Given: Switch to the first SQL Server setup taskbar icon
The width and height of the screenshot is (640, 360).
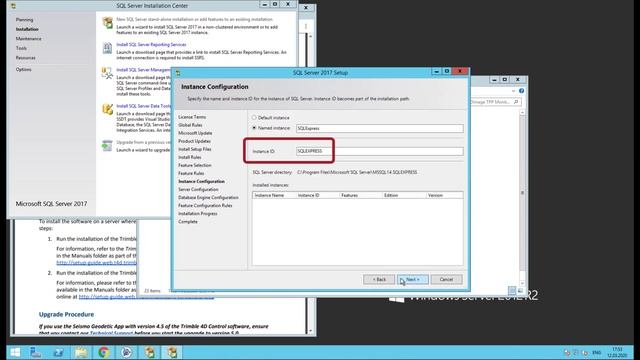Looking at the screenshot, I should tap(149, 352).
